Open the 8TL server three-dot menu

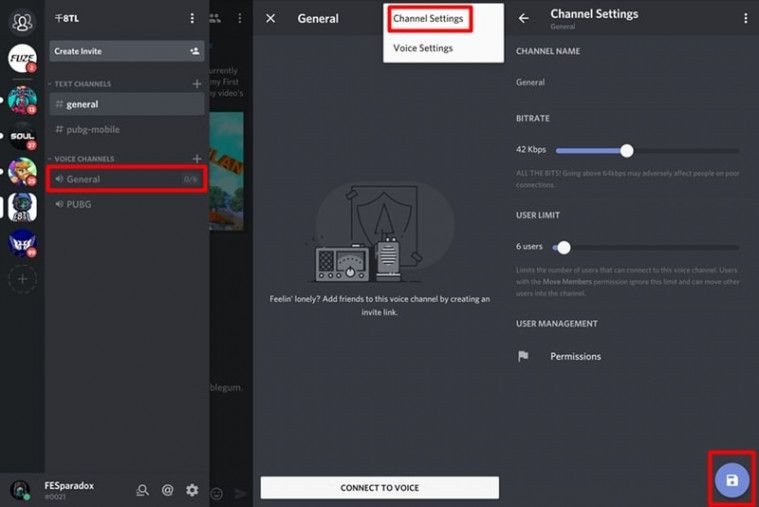coord(192,18)
